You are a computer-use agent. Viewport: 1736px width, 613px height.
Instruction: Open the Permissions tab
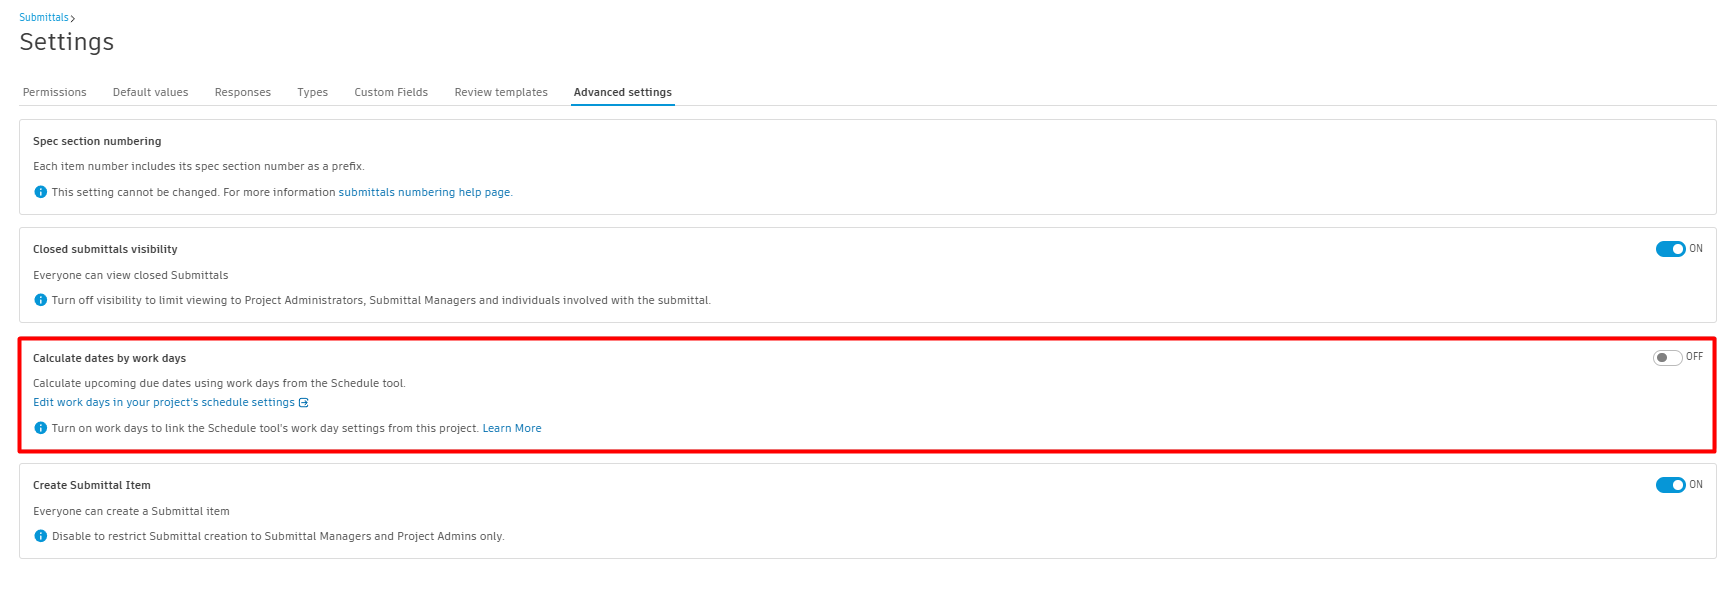55,92
